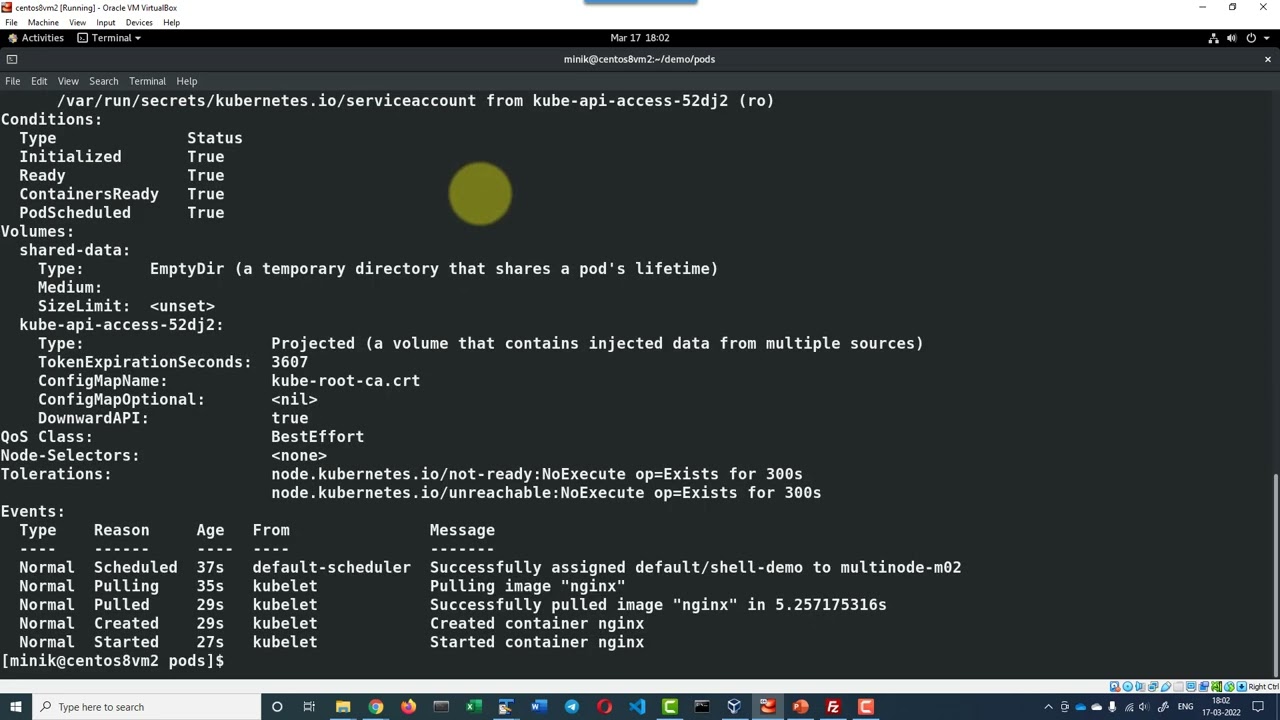1280x720 pixels.
Task: Click the VirtualBox audio status icon
Action: [1140, 686]
